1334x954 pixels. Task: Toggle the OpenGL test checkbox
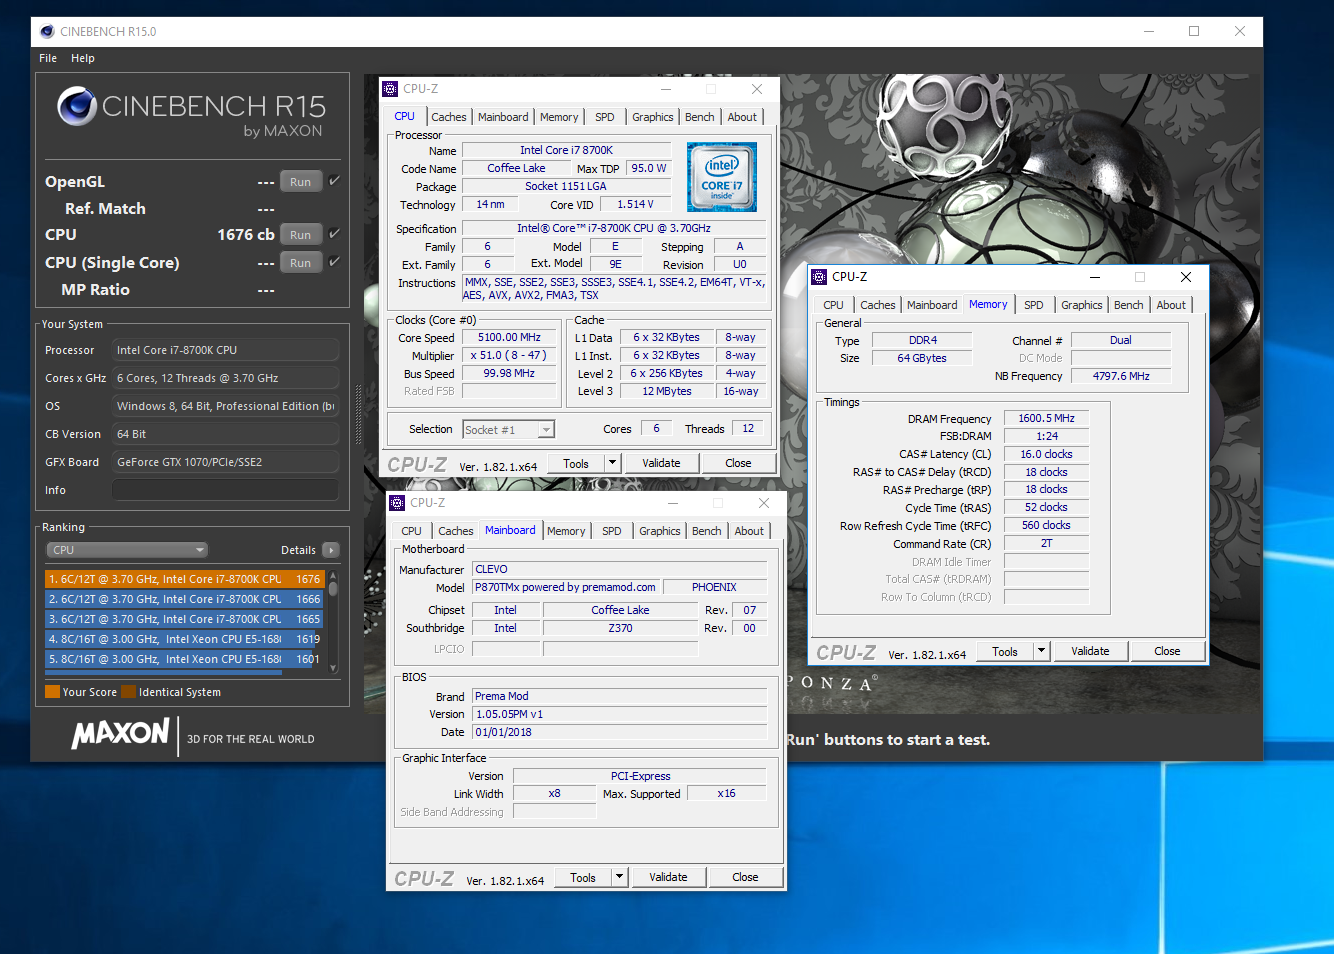pyautogui.click(x=334, y=181)
